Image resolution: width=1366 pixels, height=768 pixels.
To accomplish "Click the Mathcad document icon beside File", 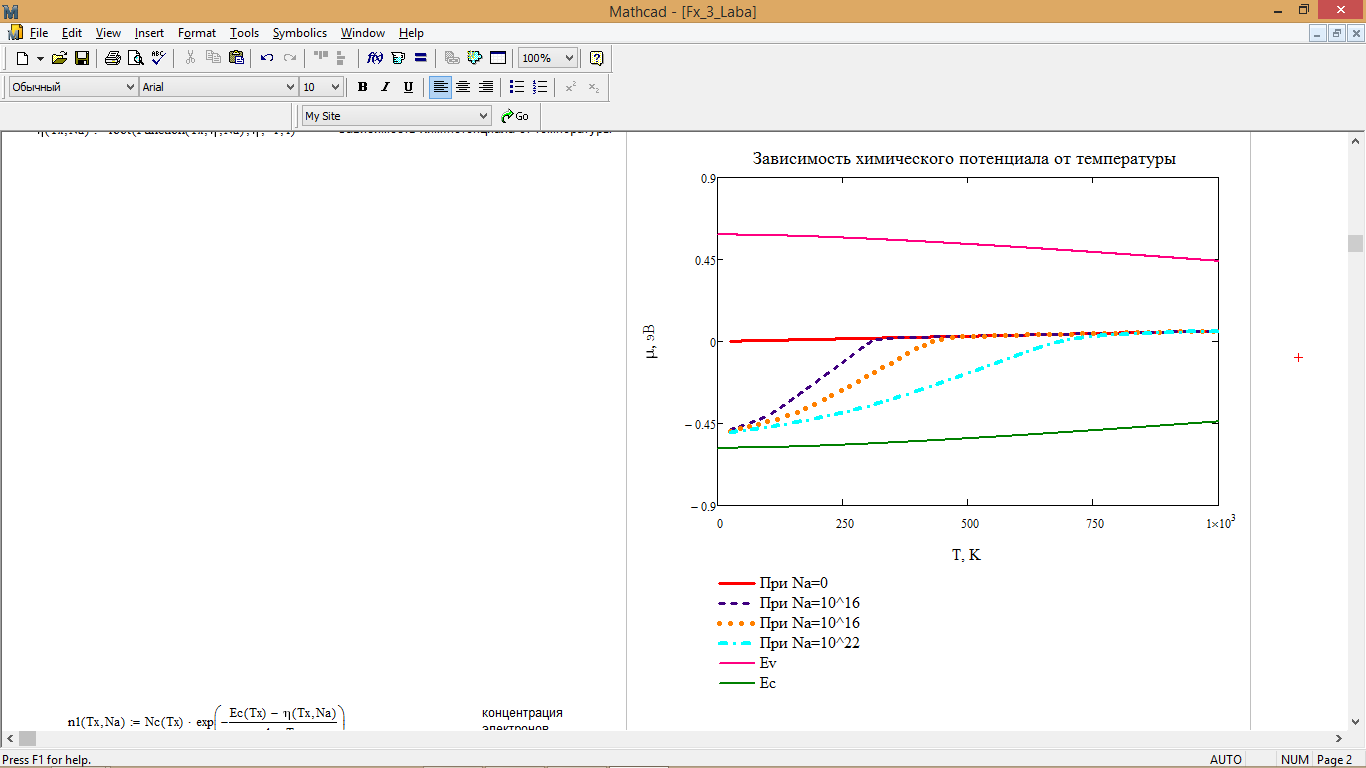I will [x=15, y=33].
